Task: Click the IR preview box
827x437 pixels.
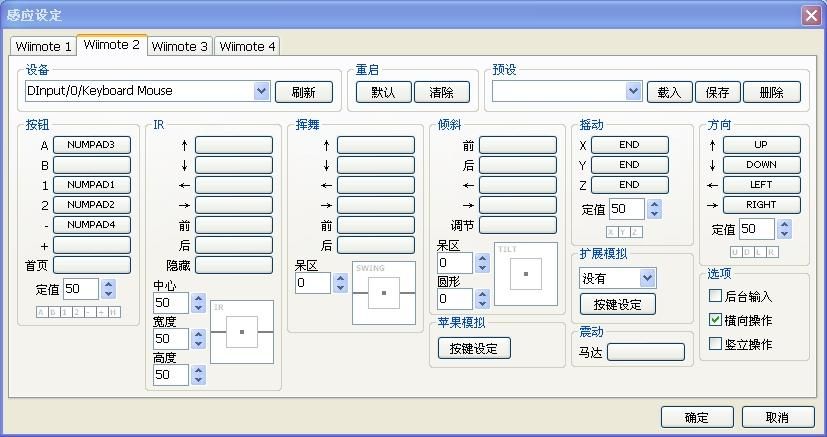Action: tap(242, 332)
